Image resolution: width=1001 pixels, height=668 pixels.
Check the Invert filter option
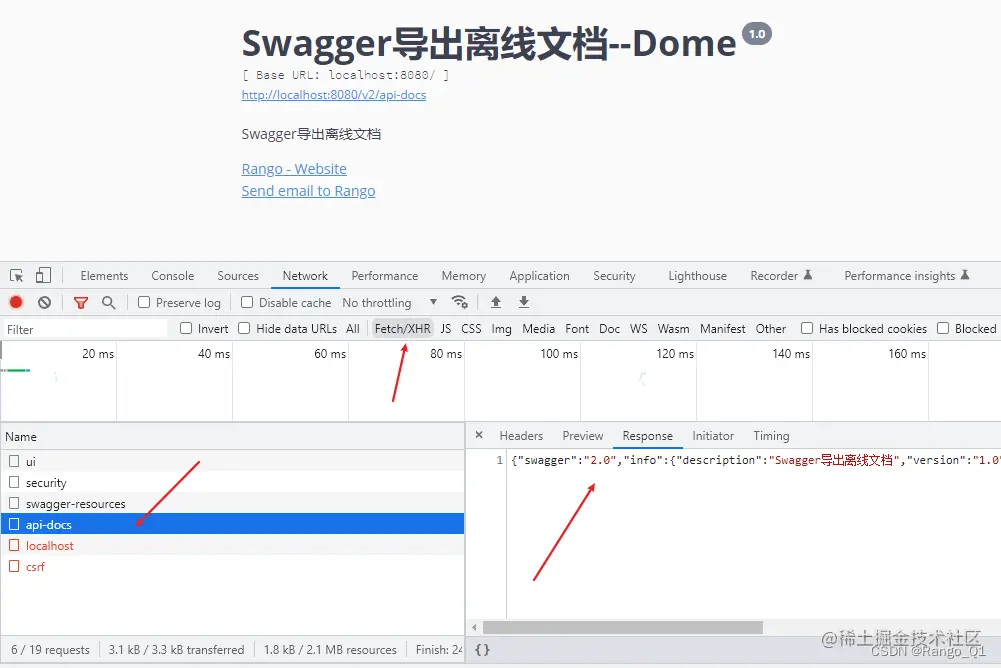tap(186, 328)
